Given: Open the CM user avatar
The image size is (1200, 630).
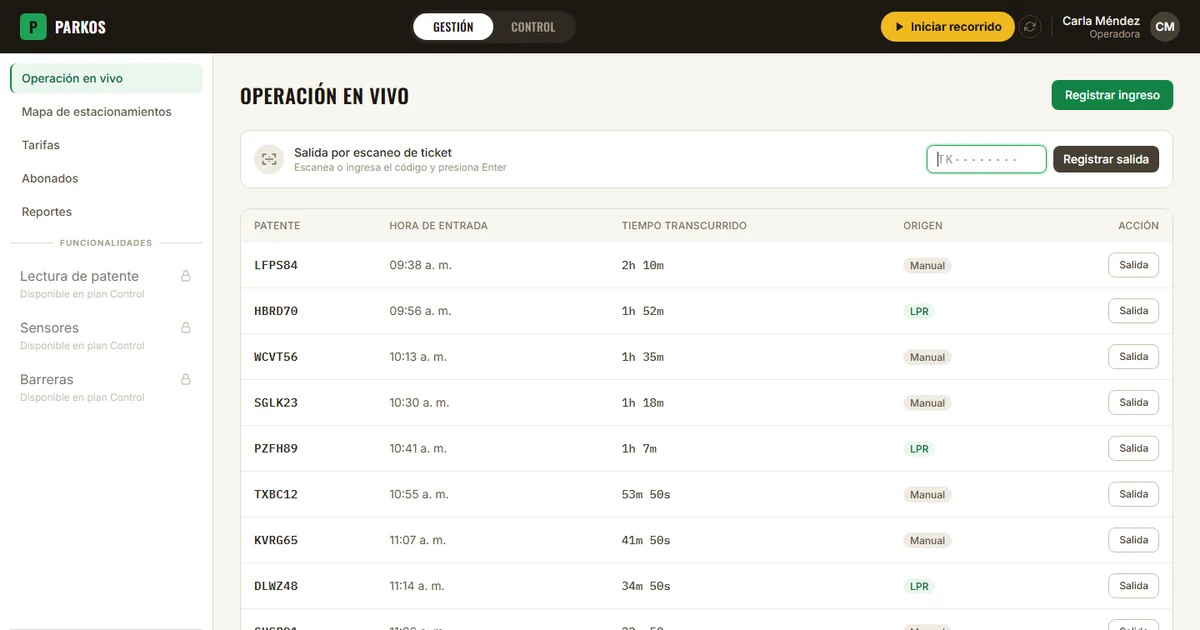Looking at the screenshot, I should click(1165, 27).
